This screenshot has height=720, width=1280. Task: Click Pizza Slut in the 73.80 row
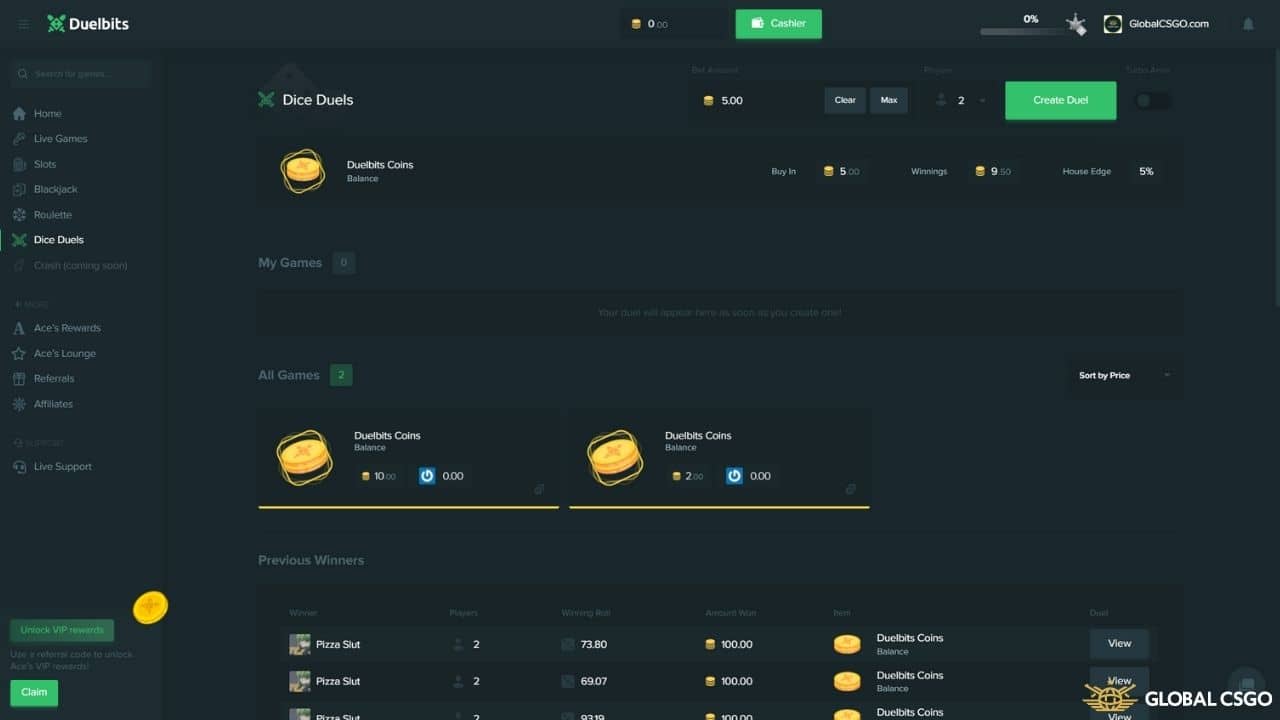[x=338, y=645]
